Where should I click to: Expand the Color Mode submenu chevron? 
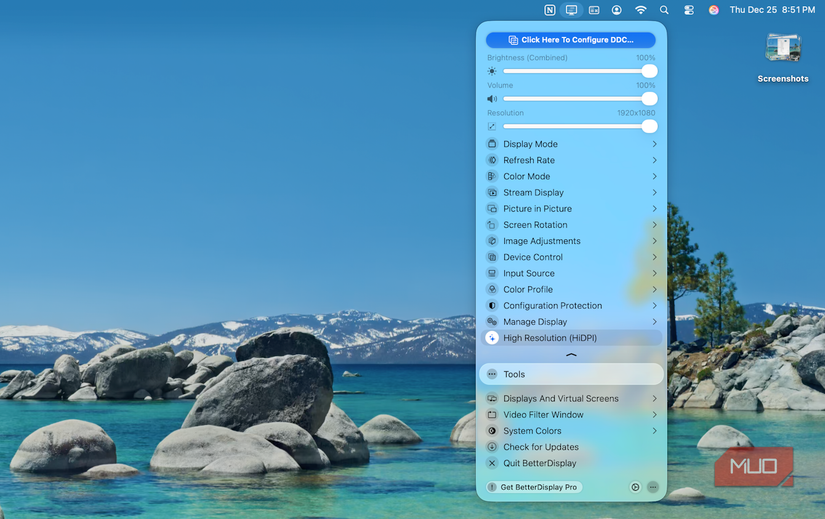[x=655, y=176]
